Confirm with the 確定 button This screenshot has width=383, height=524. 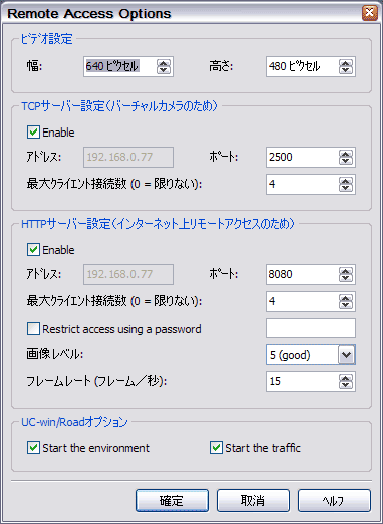(x=172, y=500)
